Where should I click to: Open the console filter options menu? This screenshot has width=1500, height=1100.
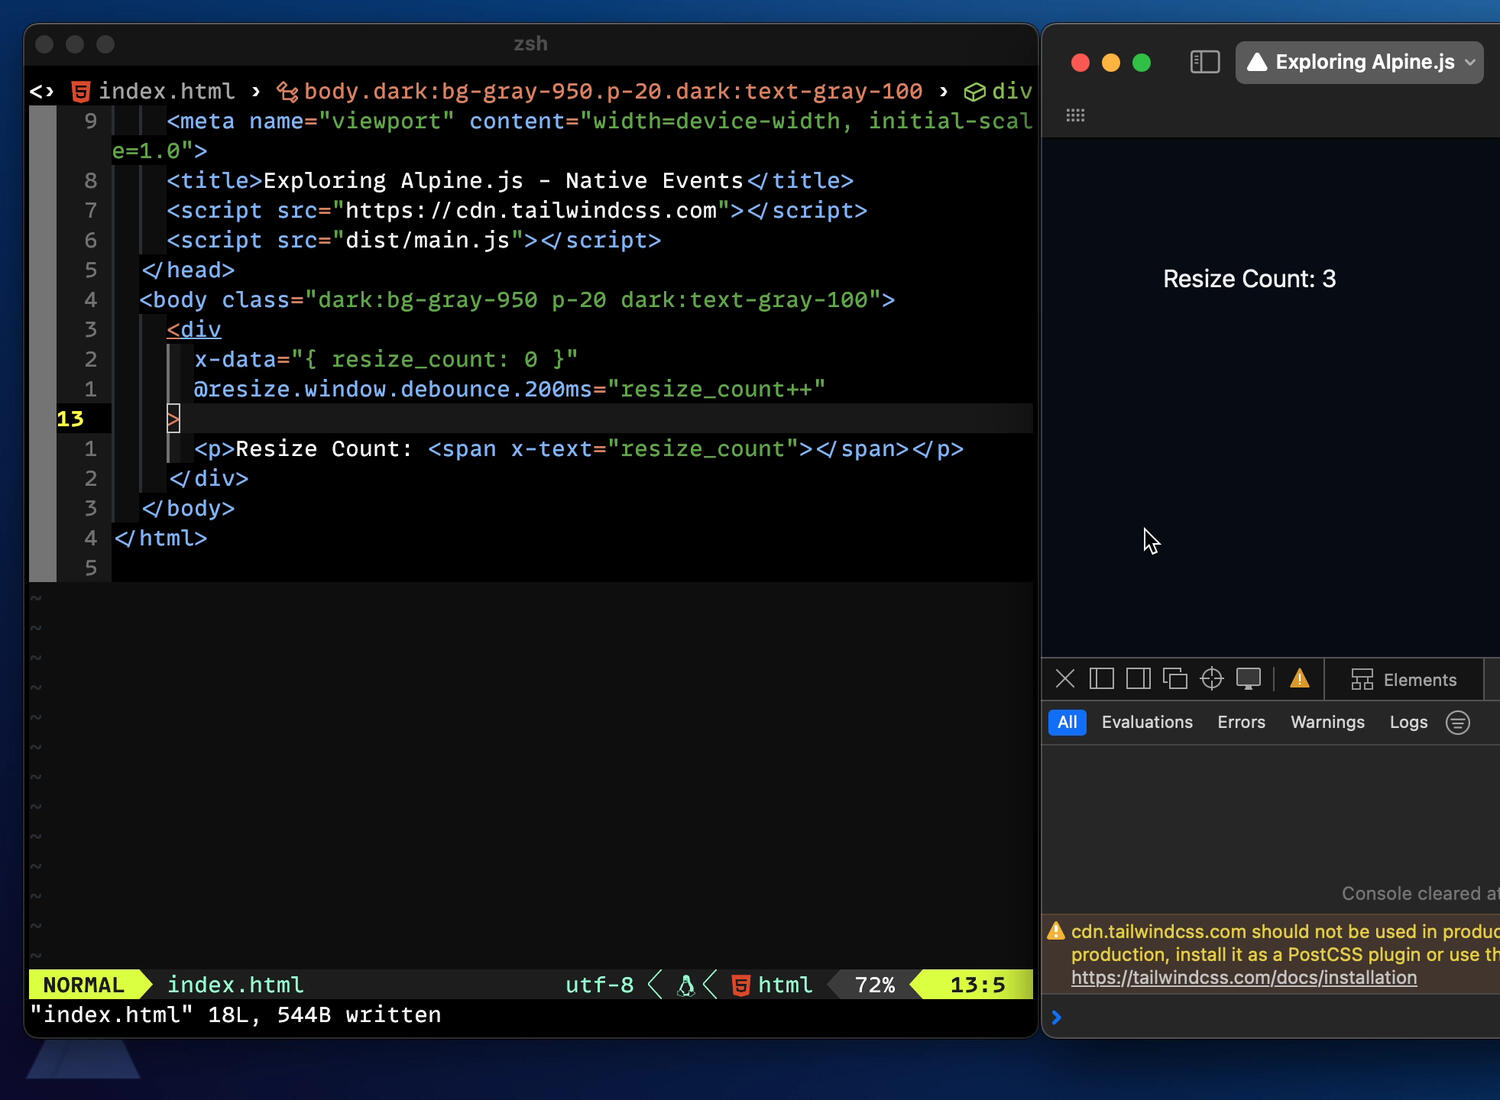pyautogui.click(x=1457, y=722)
